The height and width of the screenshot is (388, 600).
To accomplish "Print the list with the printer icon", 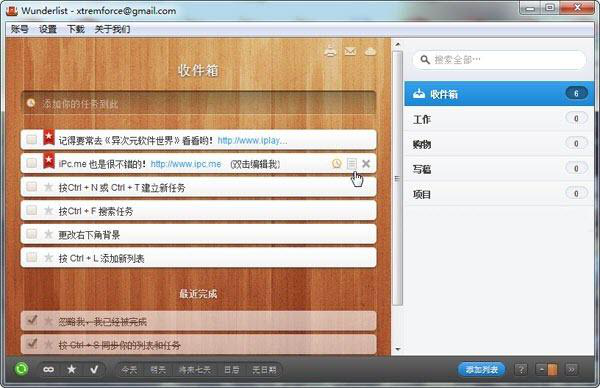I will pos(331,51).
